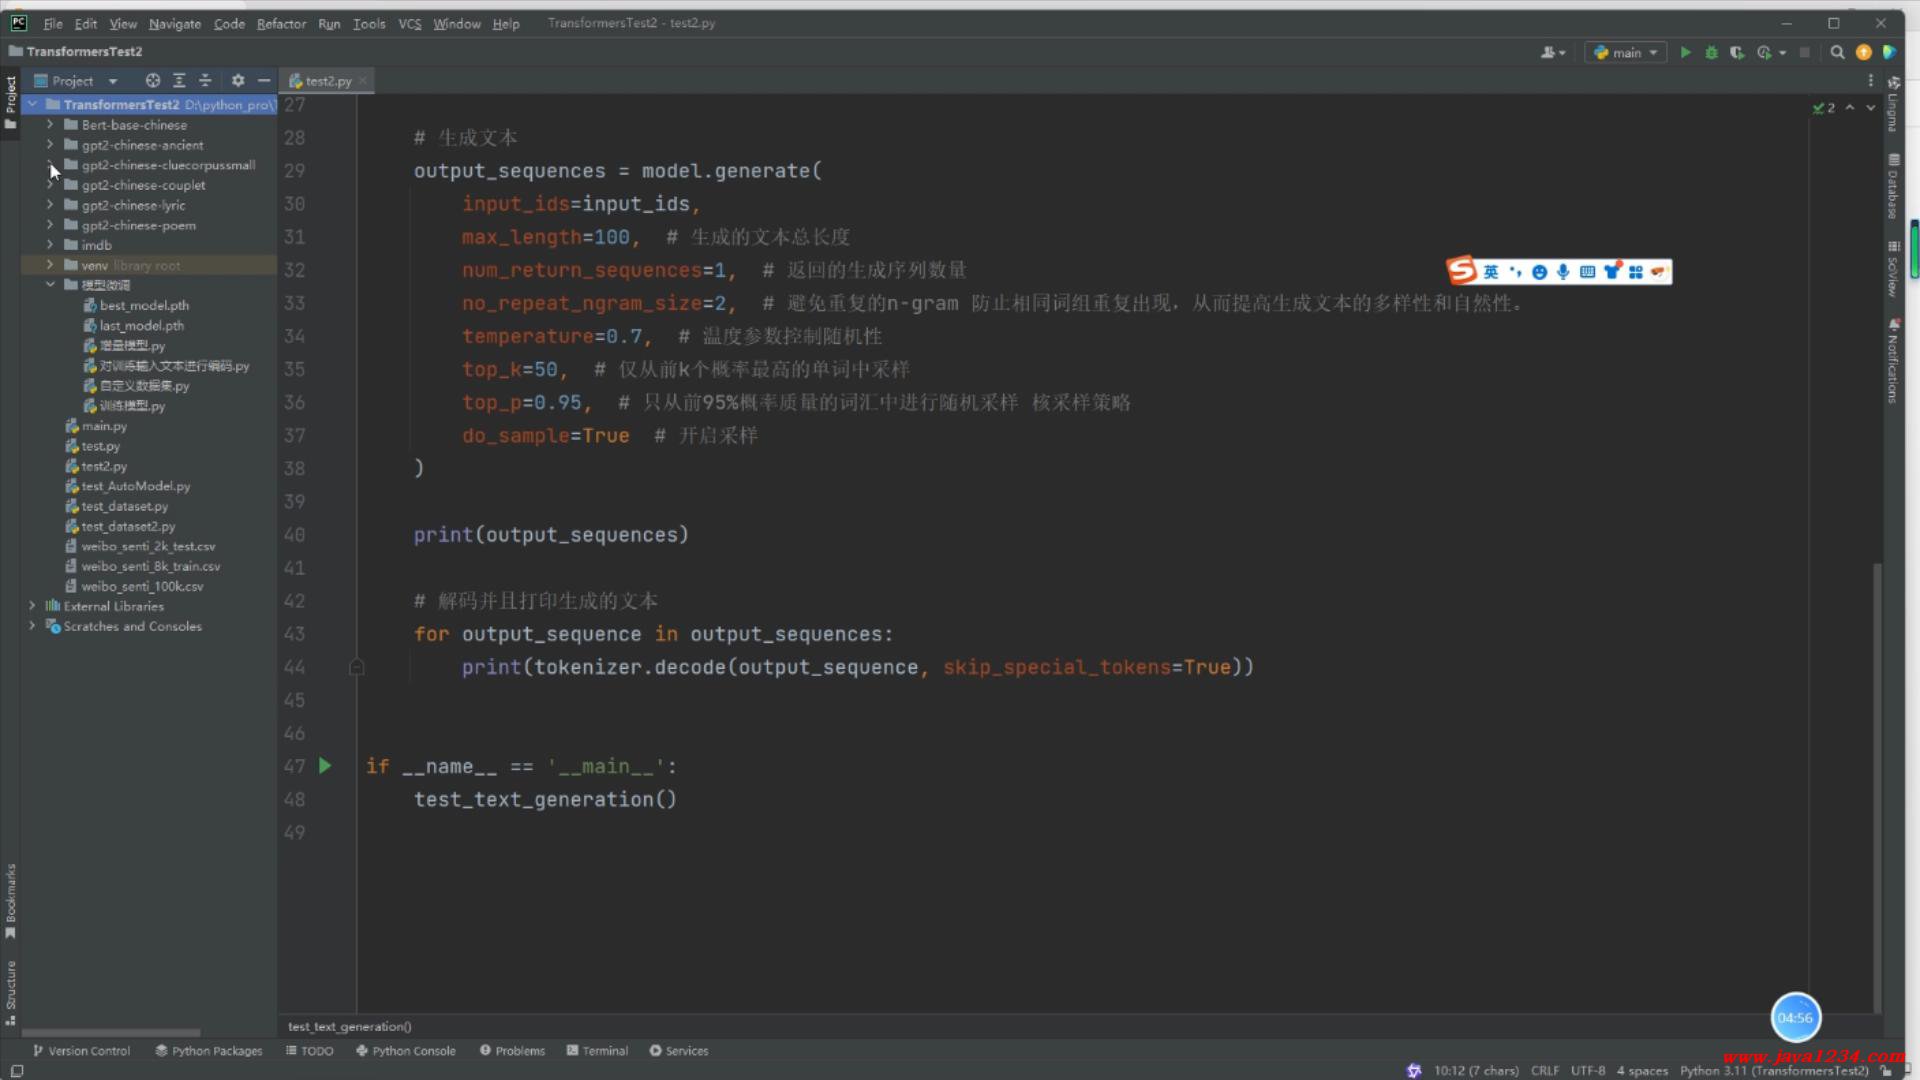The image size is (1920, 1080).
Task: Hide the Project tool window
Action: [264, 80]
